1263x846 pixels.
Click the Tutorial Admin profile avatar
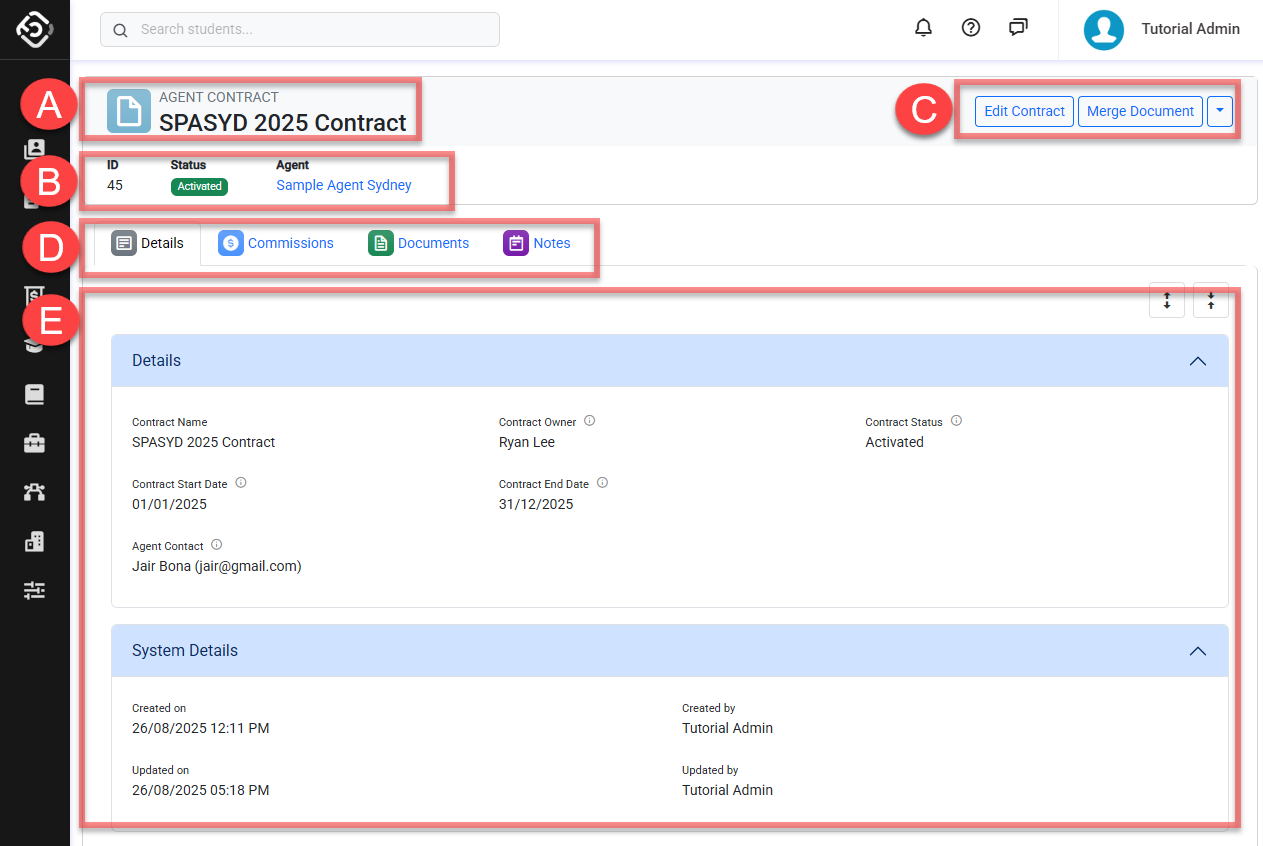(x=1103, y=30)
